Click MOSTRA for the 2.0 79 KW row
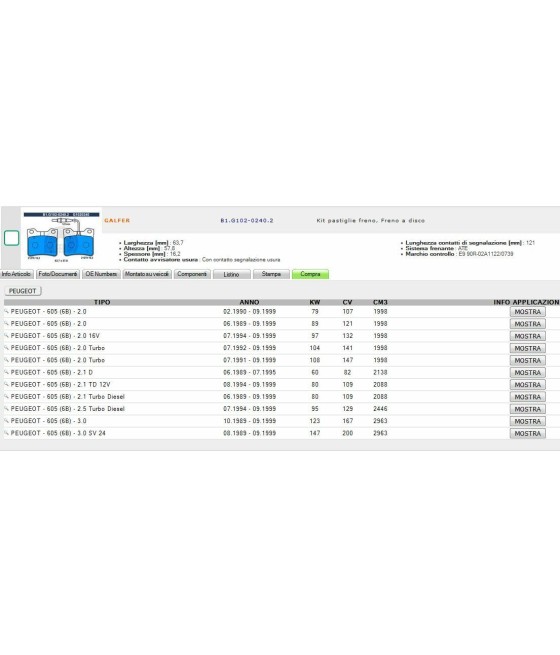560x655 pixels. 527,312
